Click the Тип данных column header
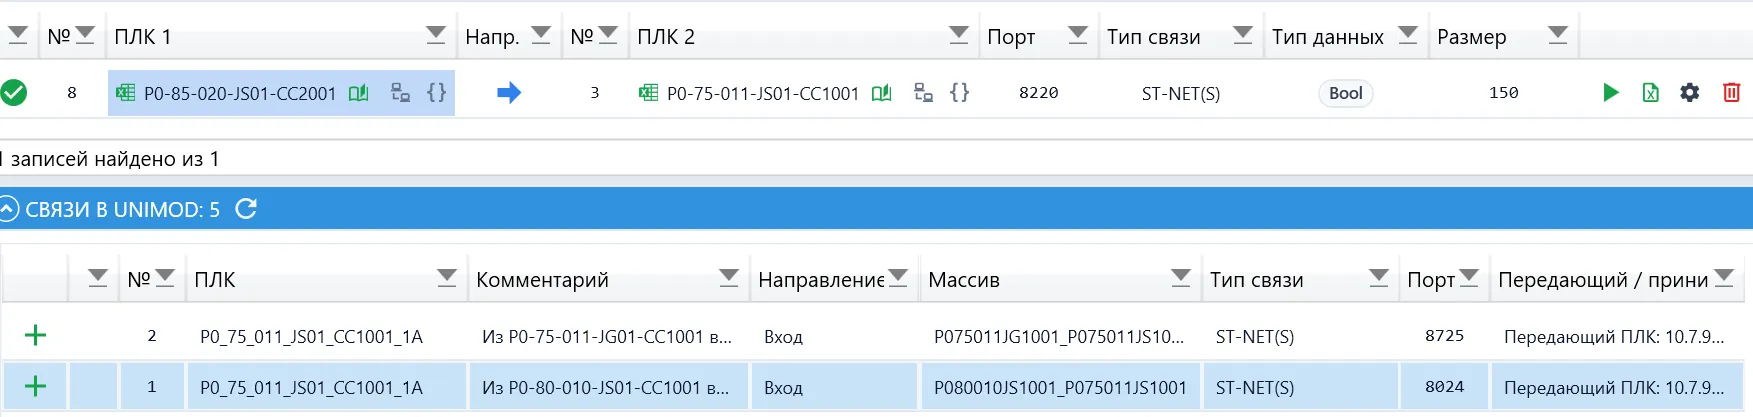Viewport: 1753px width, 417px height. (x=1328, y=37)
